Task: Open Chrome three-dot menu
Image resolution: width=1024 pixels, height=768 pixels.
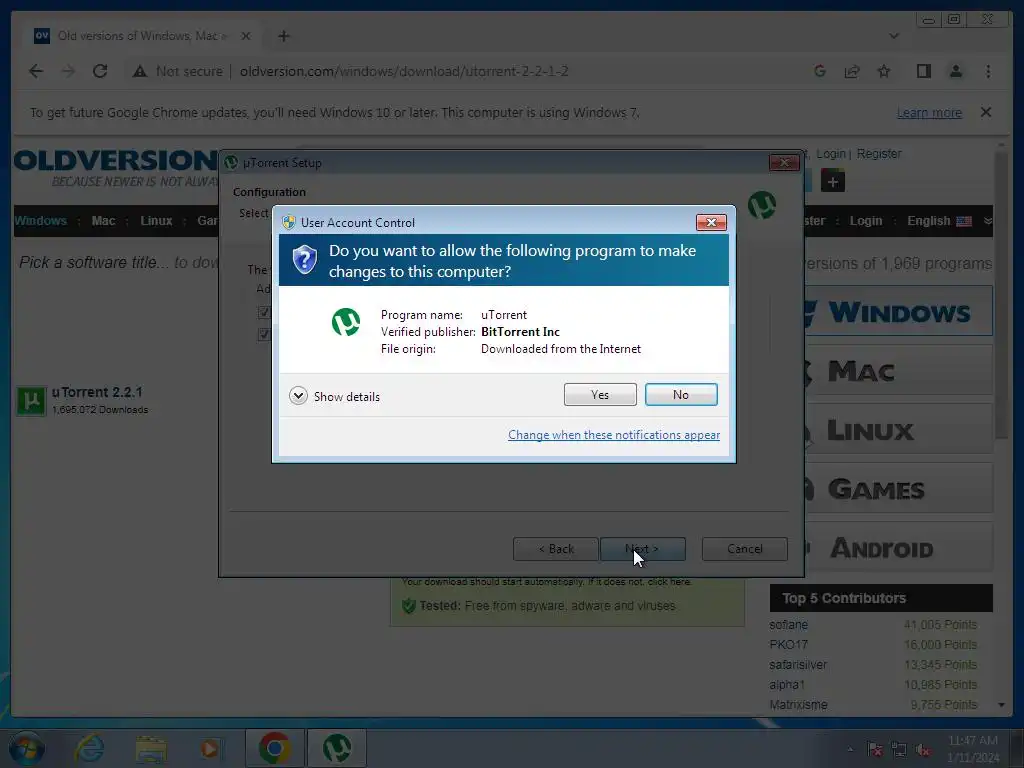Action: [x=988, y=71]
